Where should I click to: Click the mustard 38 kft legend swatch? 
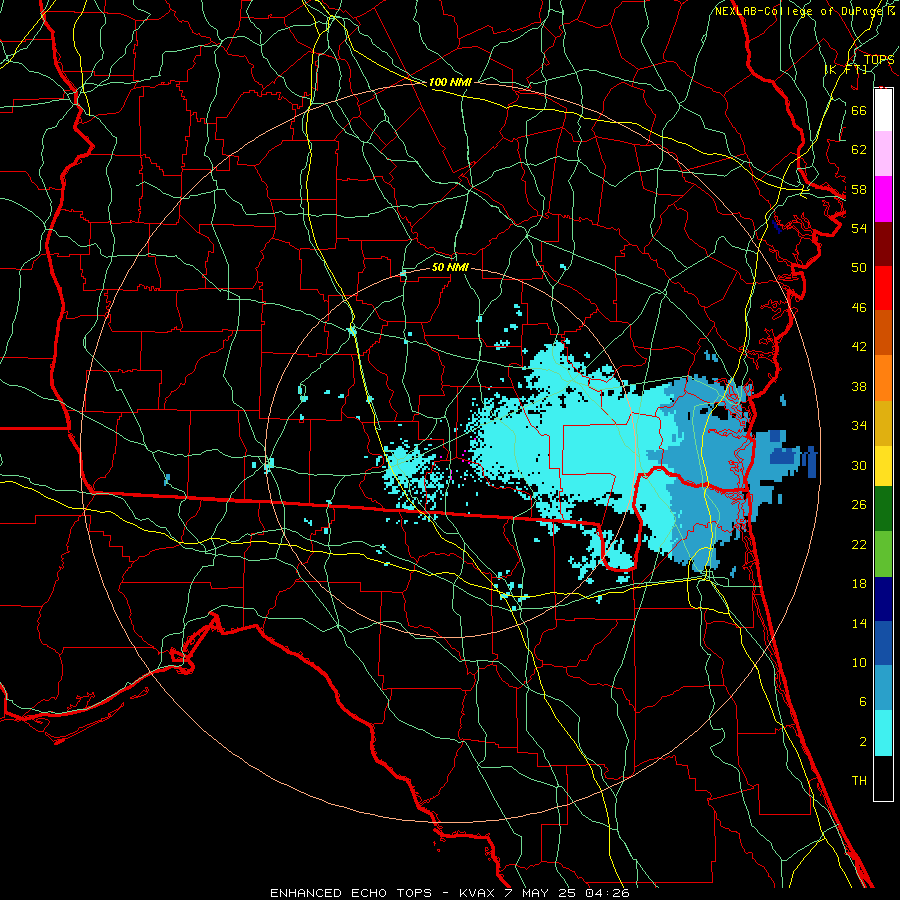(x=883, y=423)
